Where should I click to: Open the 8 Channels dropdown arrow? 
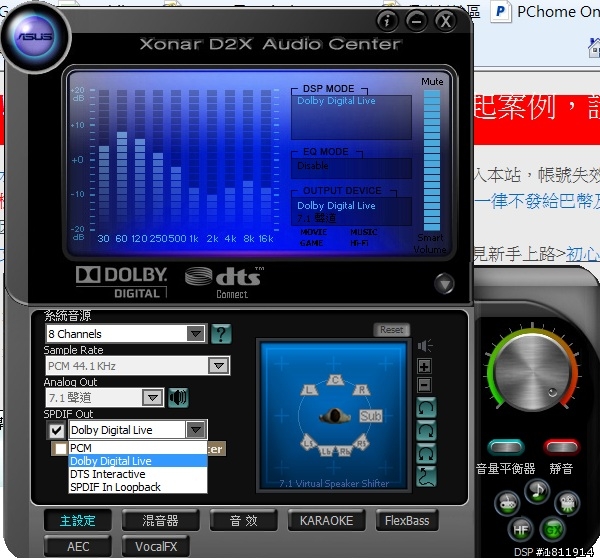(196, 334)
